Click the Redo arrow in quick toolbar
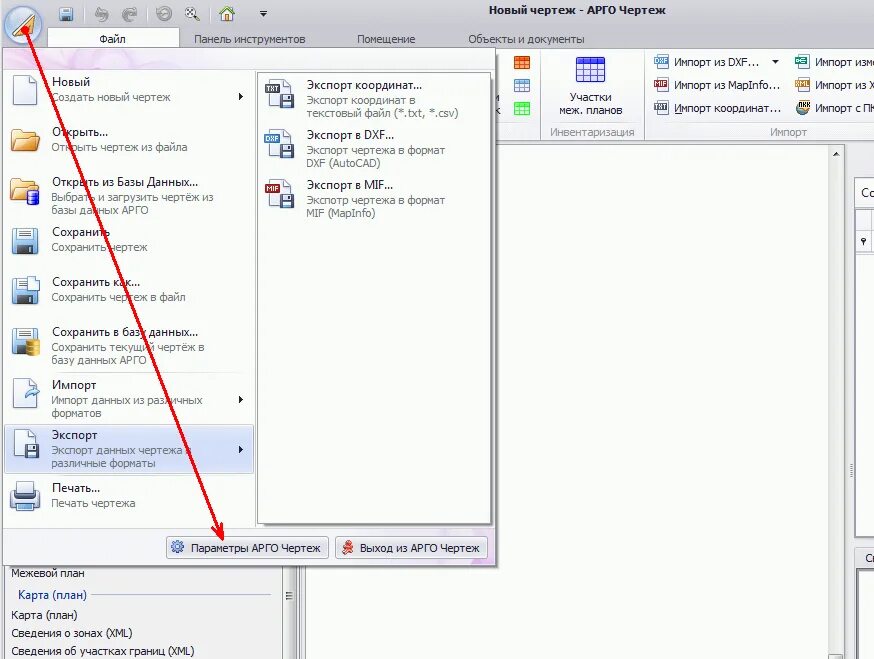This screenshot has width=874, height=659. tap(129, 14)
